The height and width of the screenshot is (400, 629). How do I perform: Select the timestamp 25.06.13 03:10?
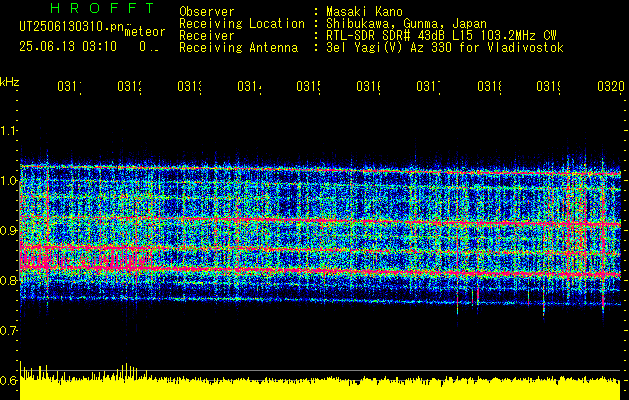pos(68,47)
